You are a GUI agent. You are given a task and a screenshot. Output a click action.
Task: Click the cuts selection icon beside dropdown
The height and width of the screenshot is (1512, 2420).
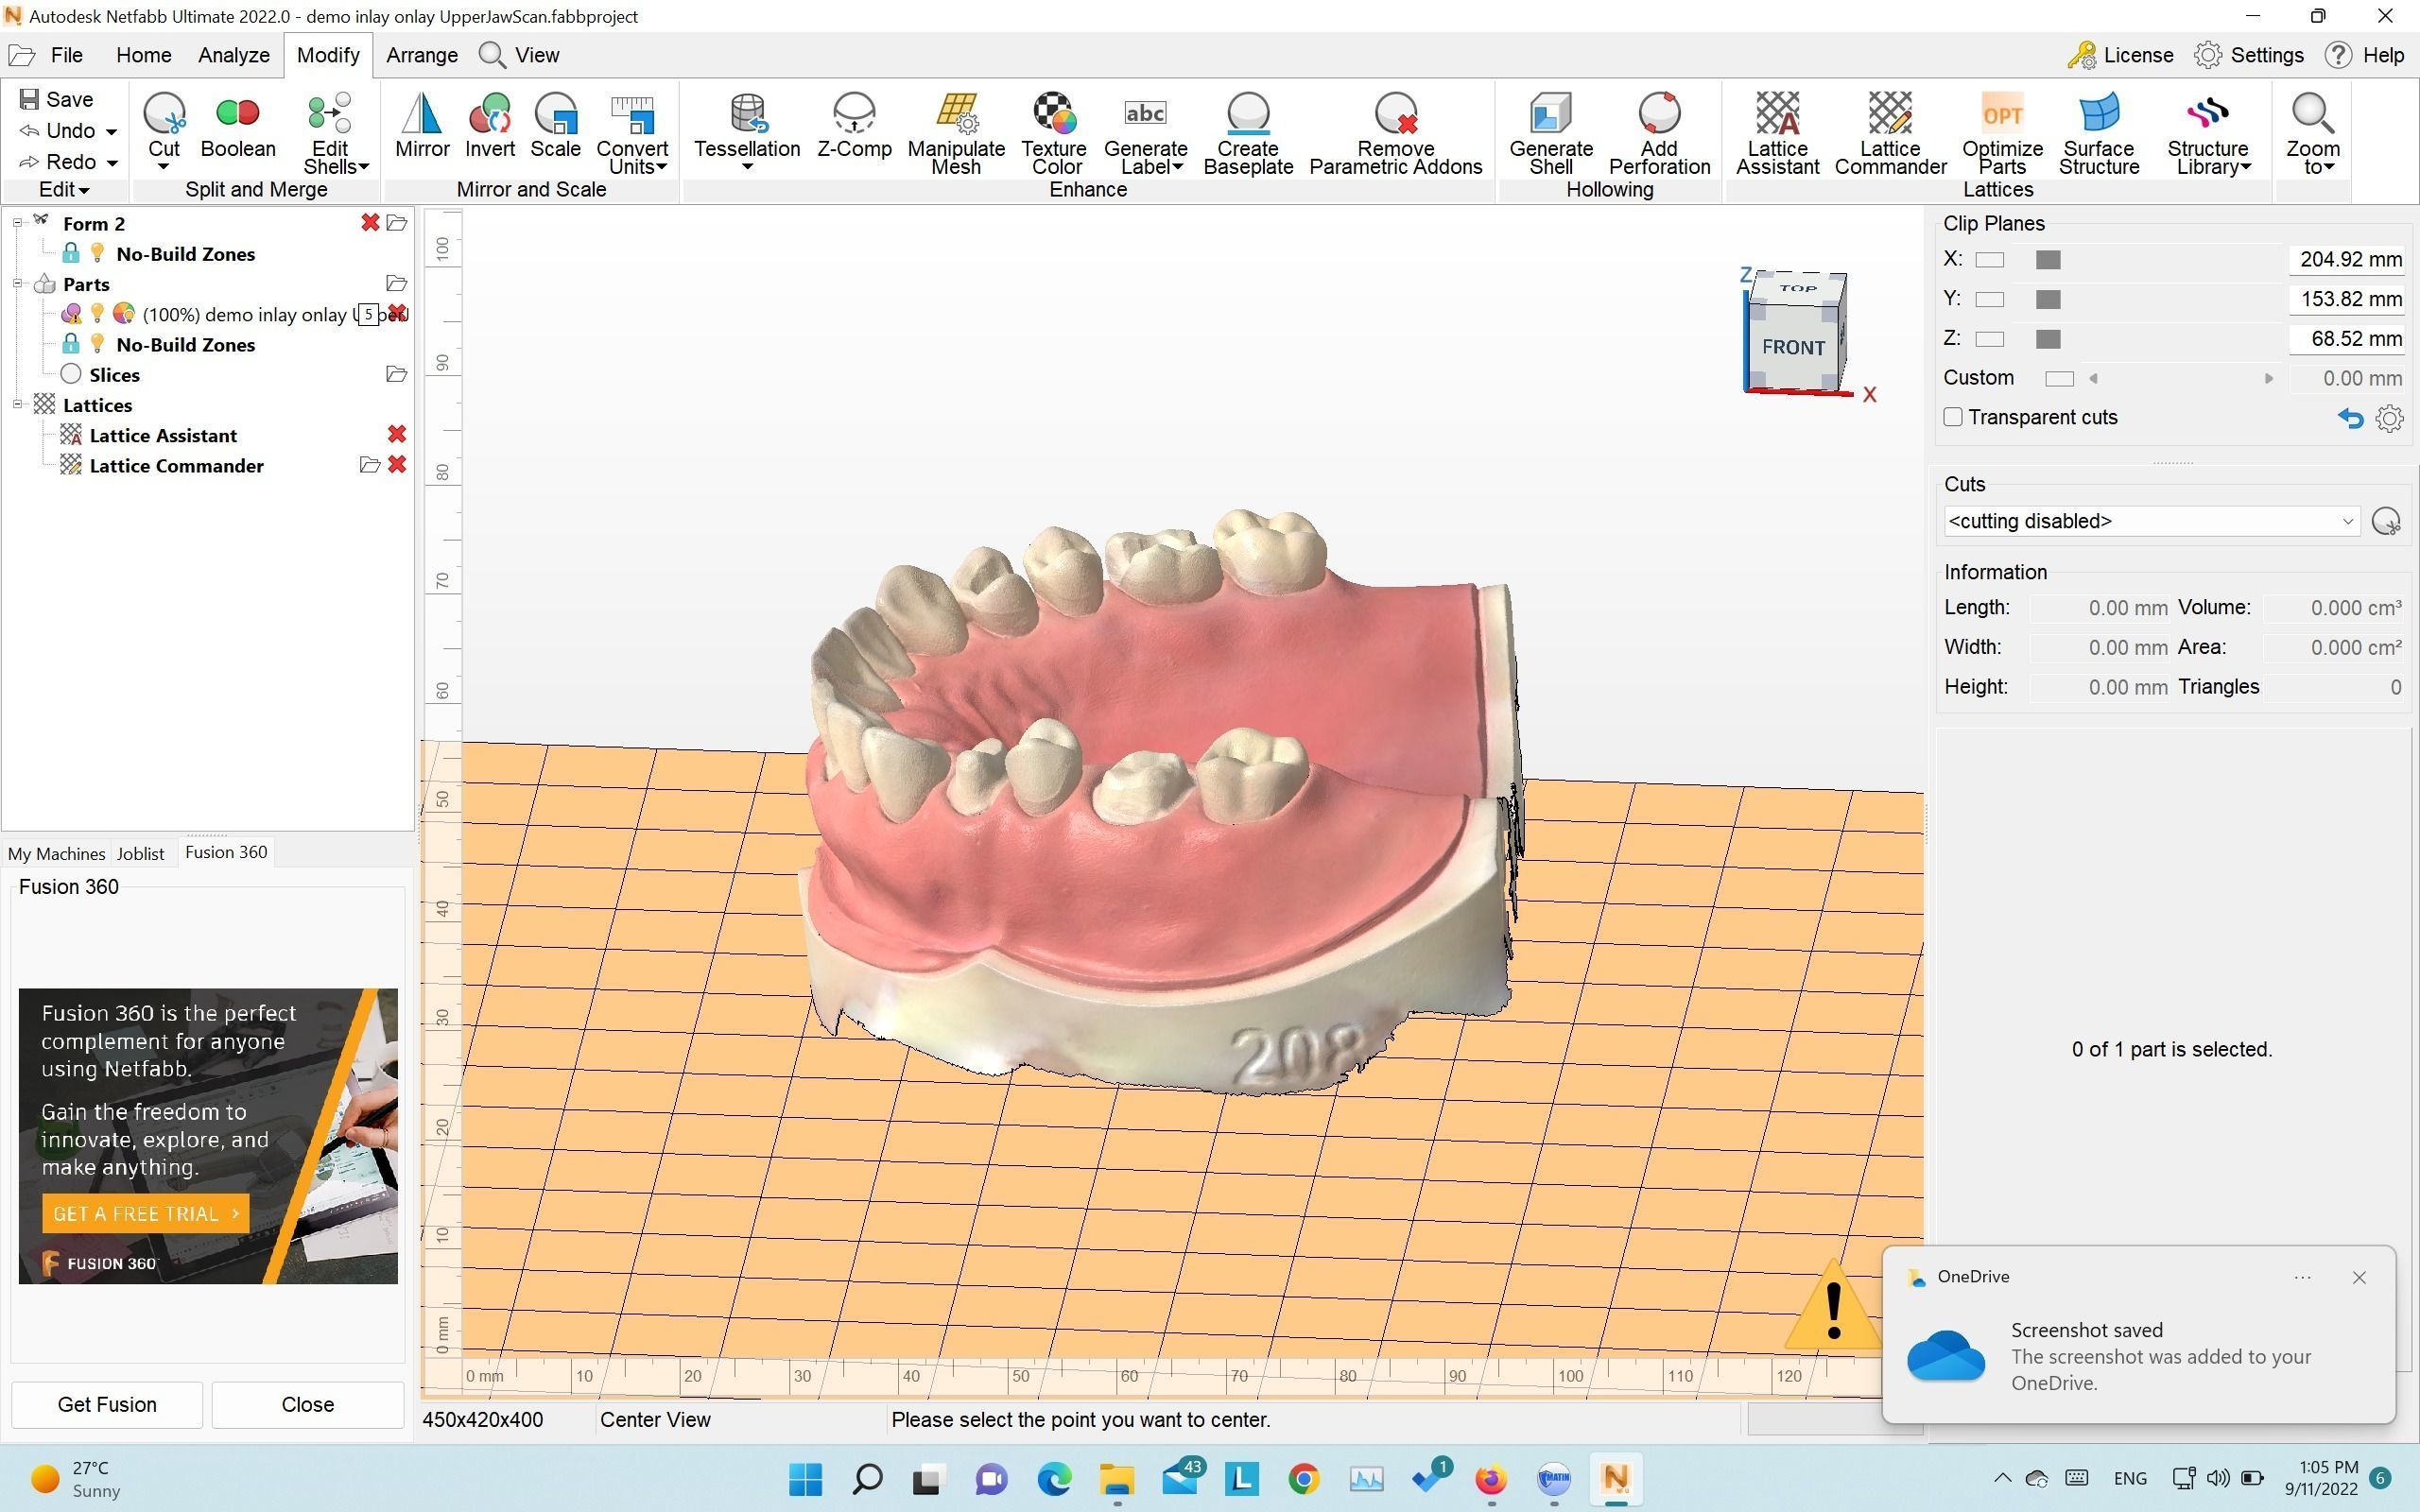(2386, 521)
